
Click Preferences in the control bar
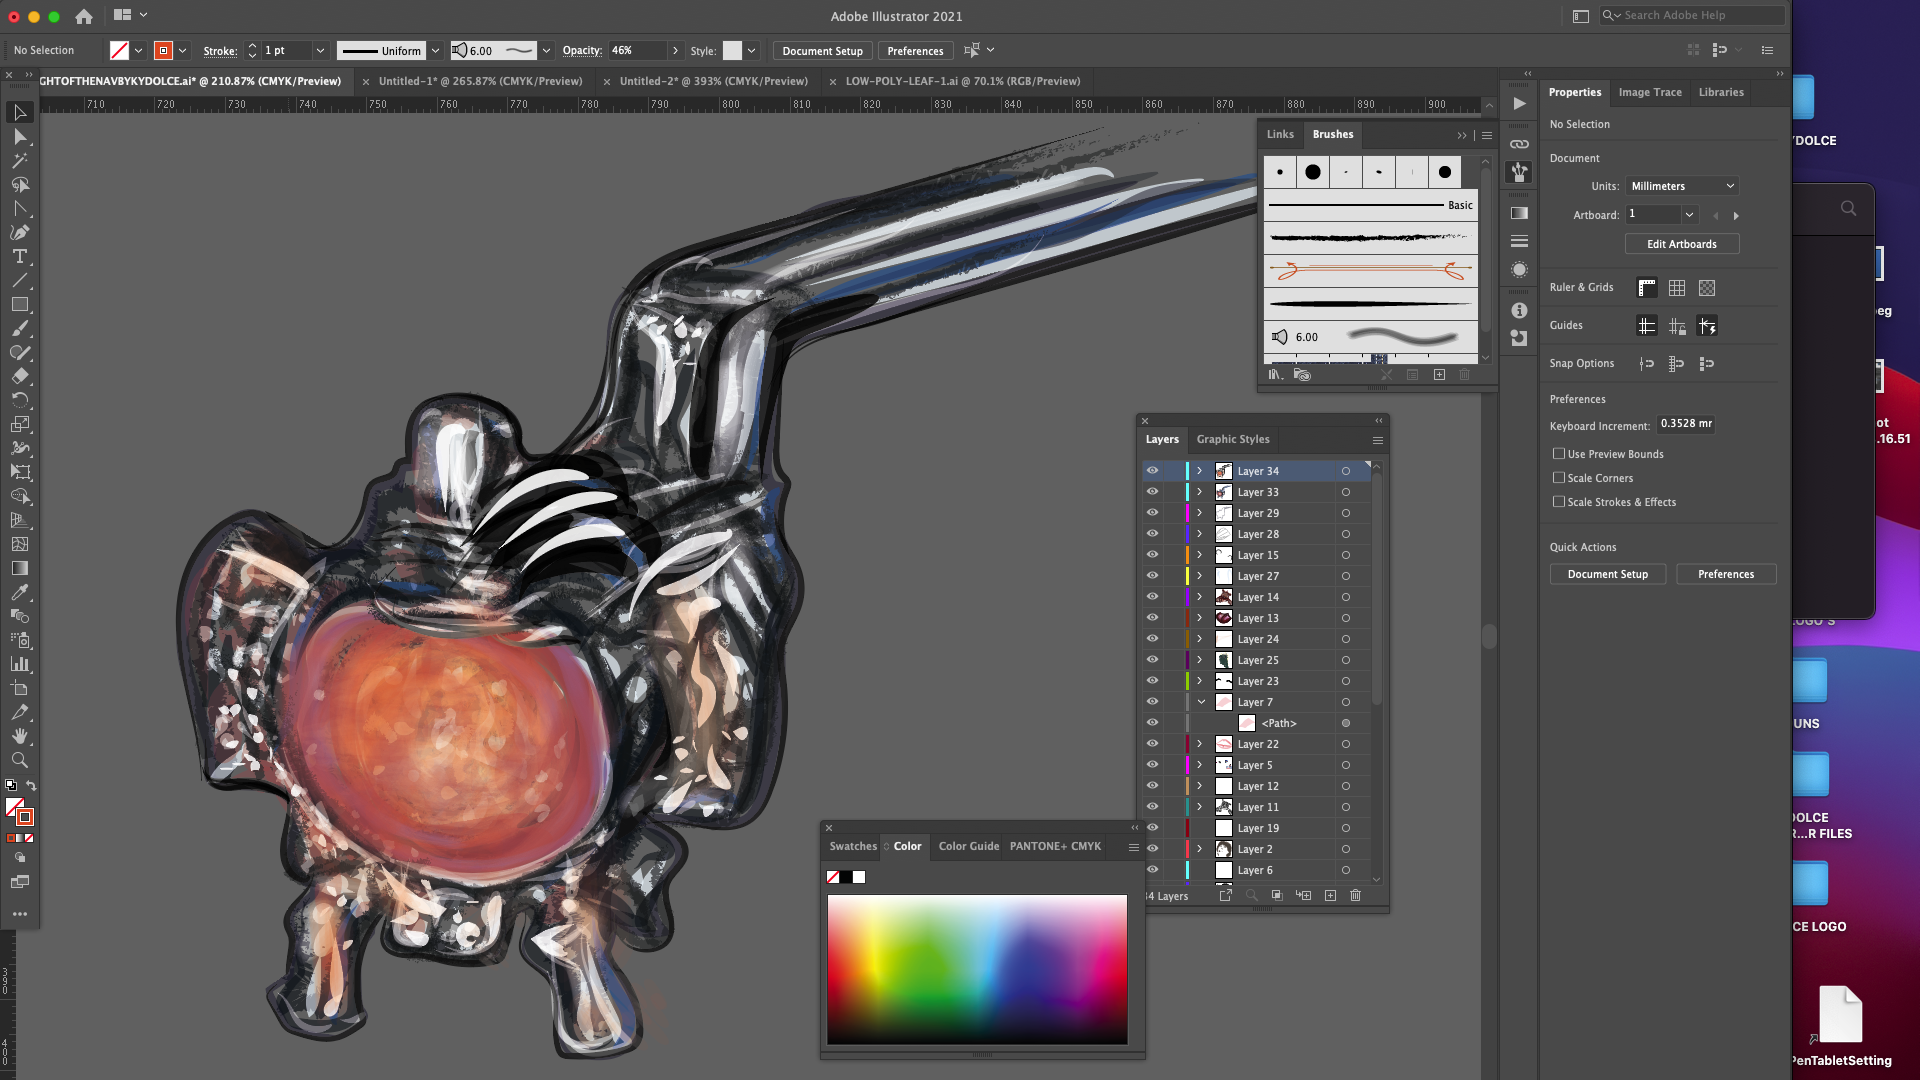click(915, 51)
